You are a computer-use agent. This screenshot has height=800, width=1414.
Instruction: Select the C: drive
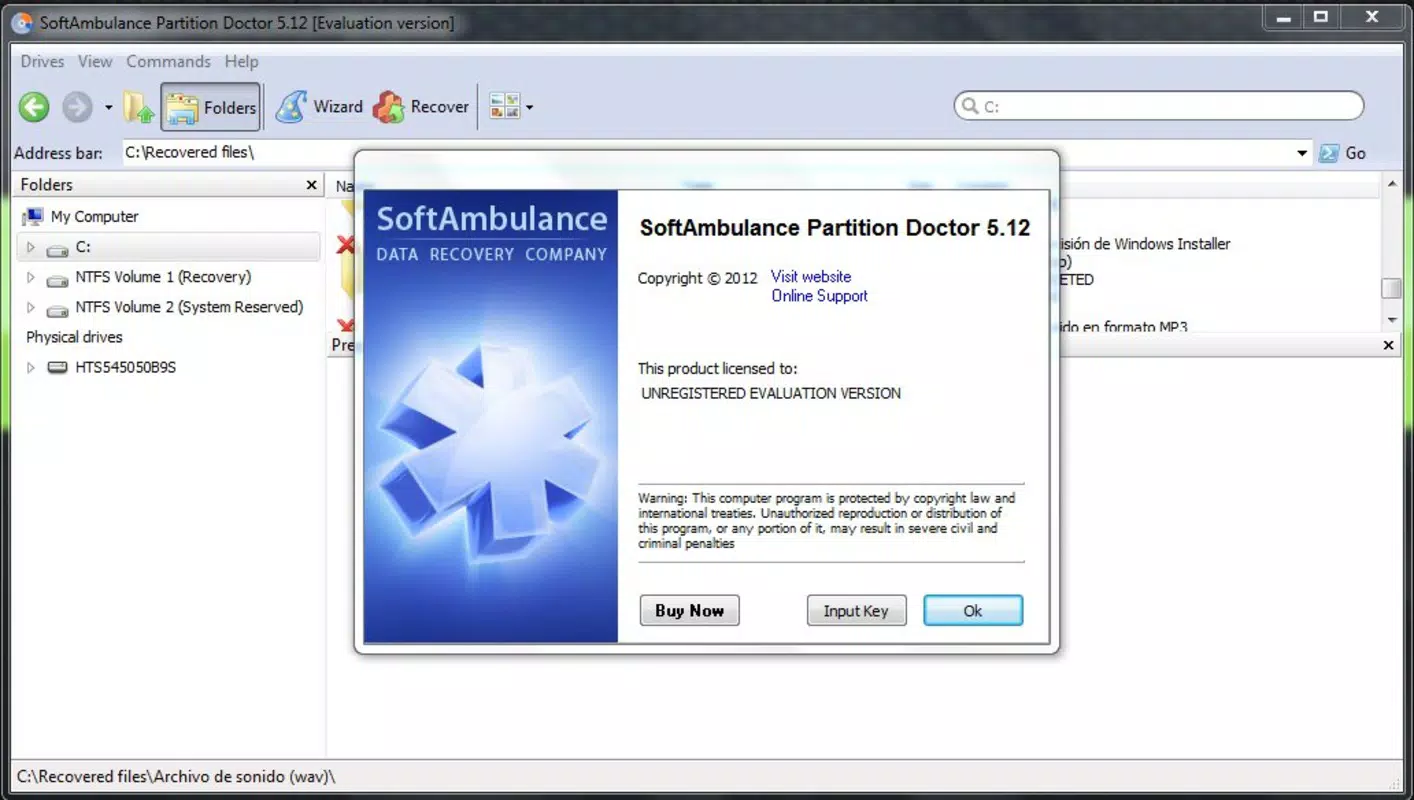83,247
